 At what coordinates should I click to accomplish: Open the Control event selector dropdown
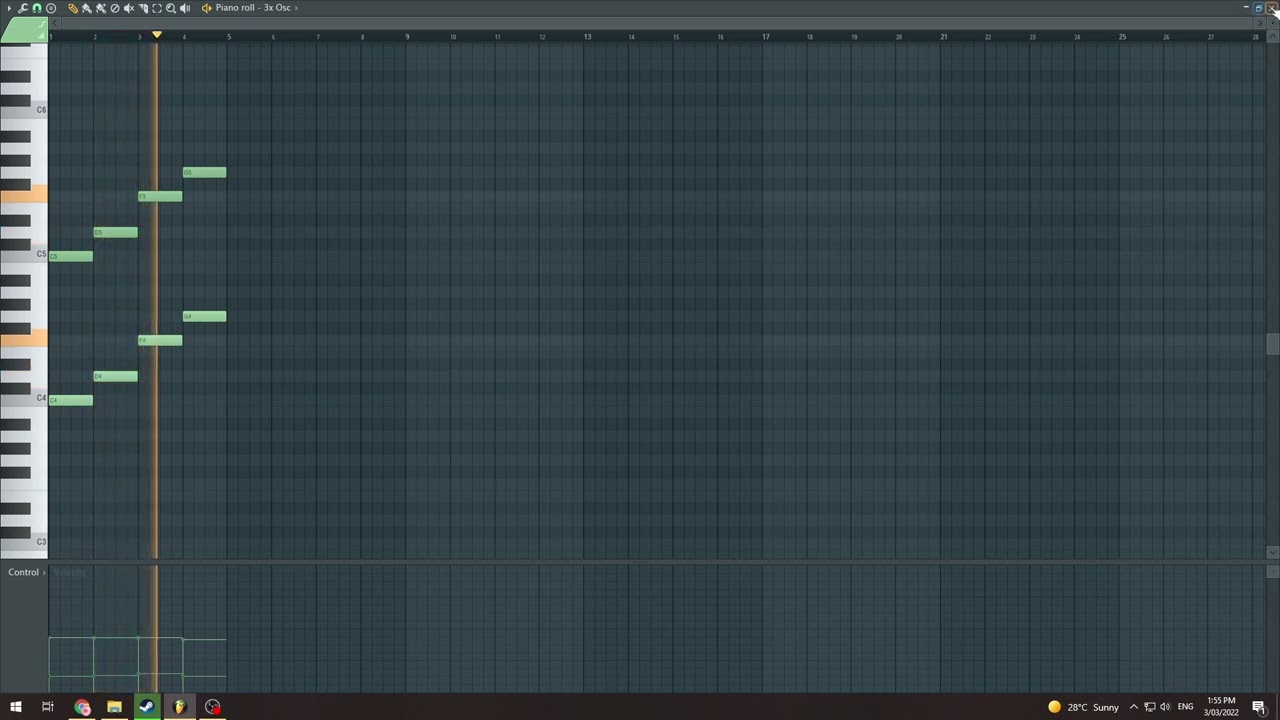27,572
